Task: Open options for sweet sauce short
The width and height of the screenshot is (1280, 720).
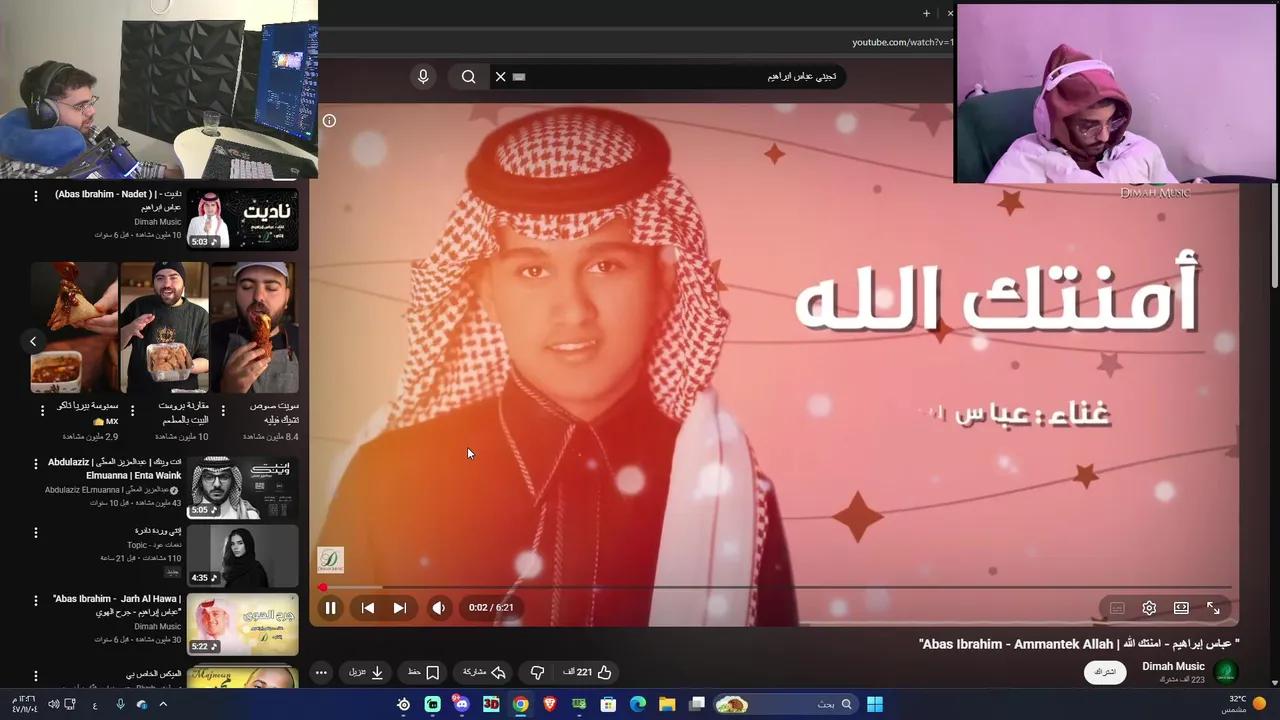Action: [x=222, y=411]
